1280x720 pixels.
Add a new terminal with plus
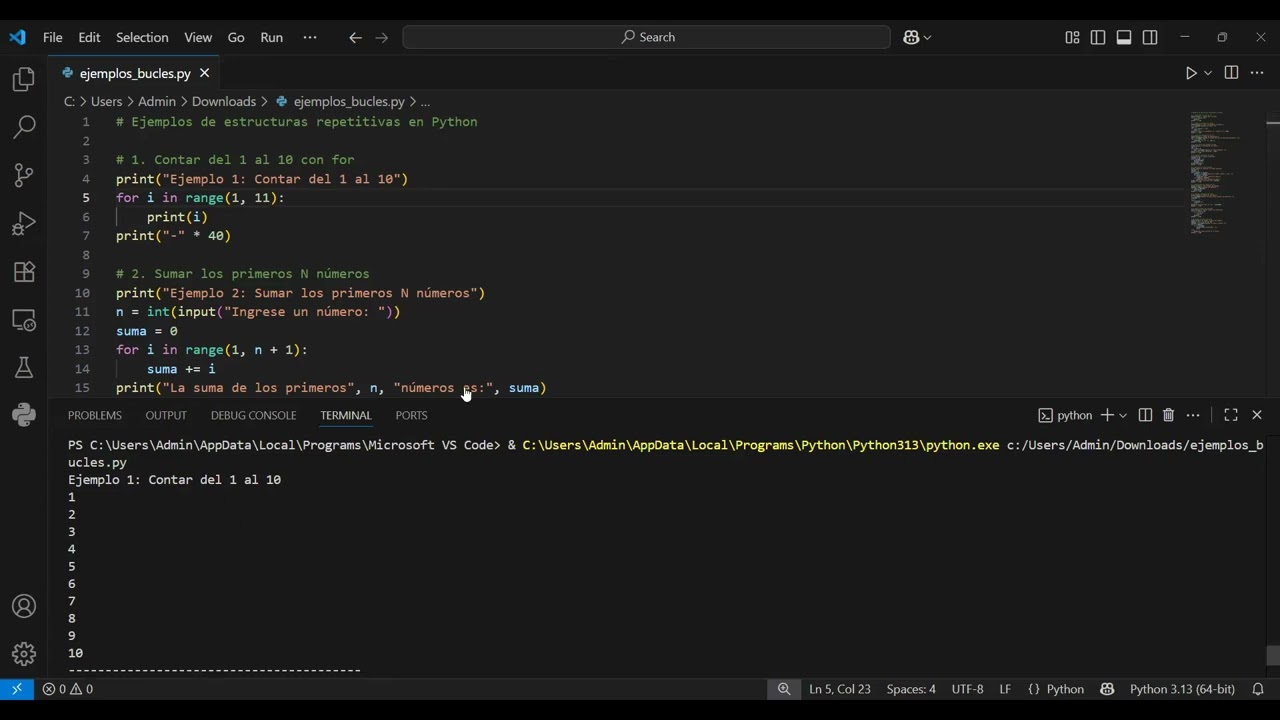click(x=1107, y=415)
